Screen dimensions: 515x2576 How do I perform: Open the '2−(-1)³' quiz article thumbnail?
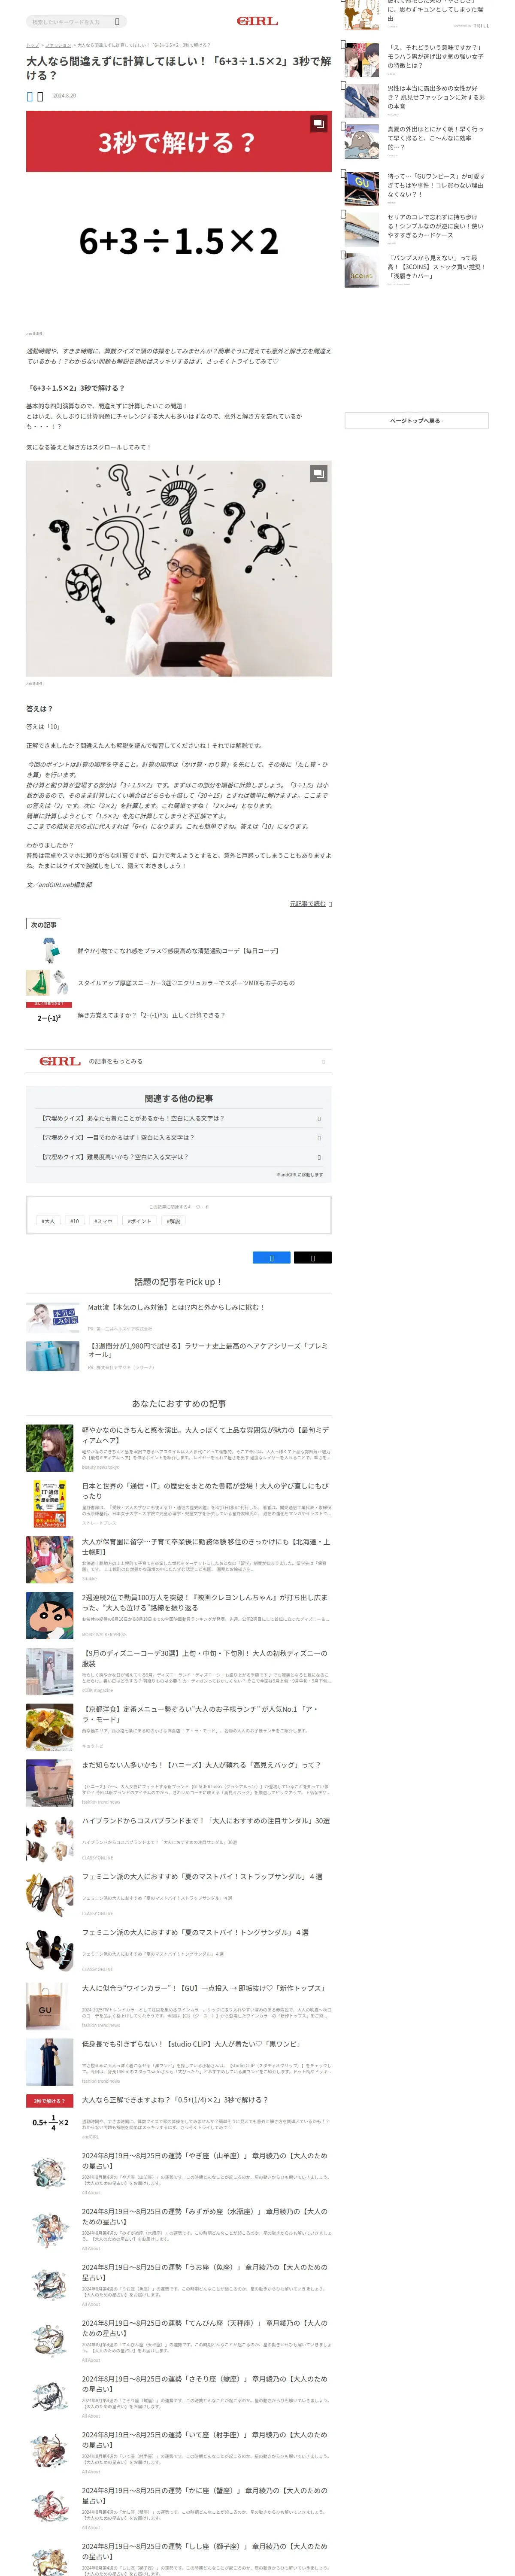click(x=49, y=1015)
